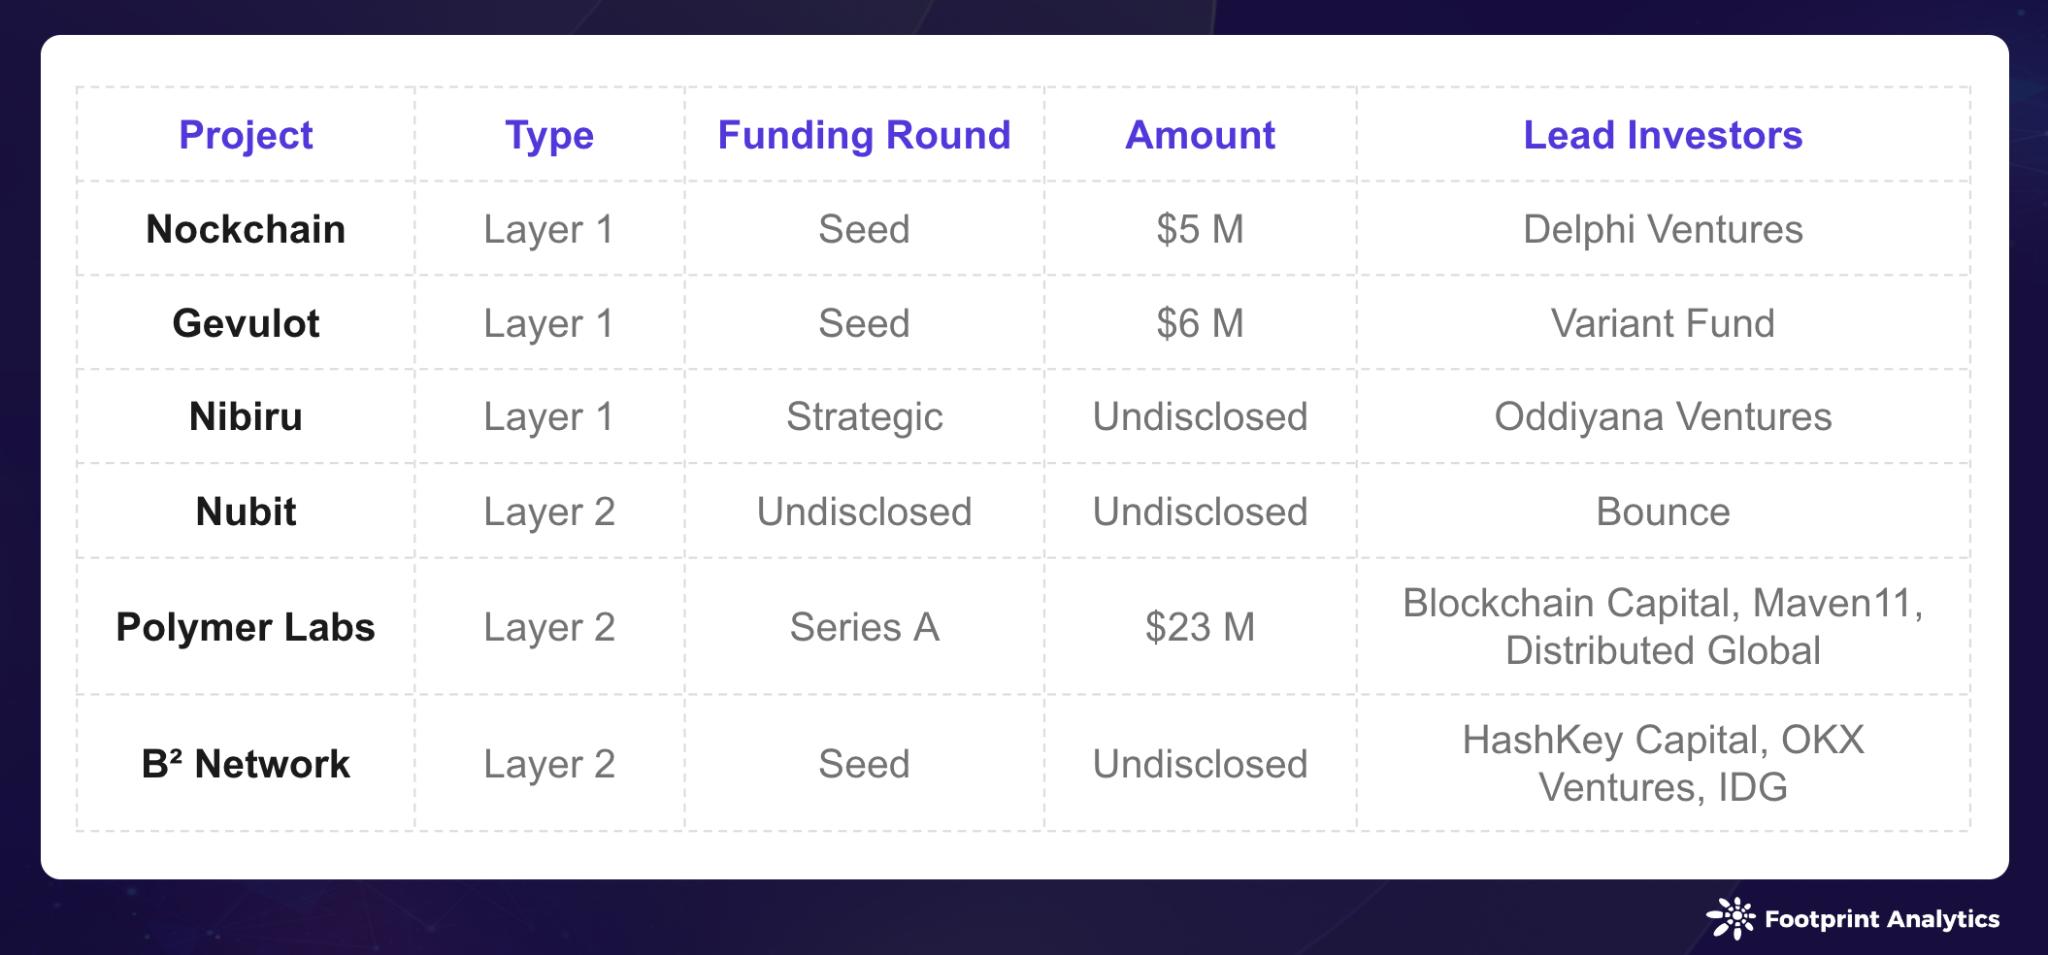Select the Gevulot project cell
This screenshot has height=955, width=2048.
(246, 323)
